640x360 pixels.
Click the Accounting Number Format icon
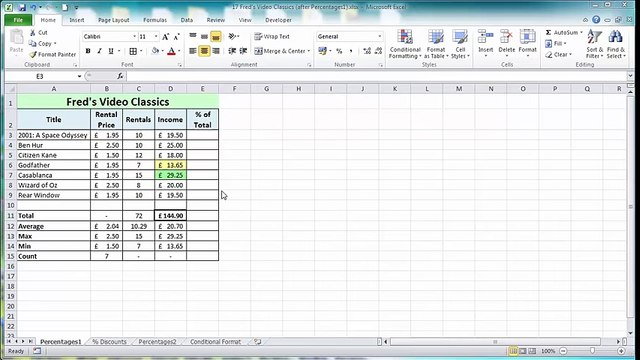(x=322, y=51)
